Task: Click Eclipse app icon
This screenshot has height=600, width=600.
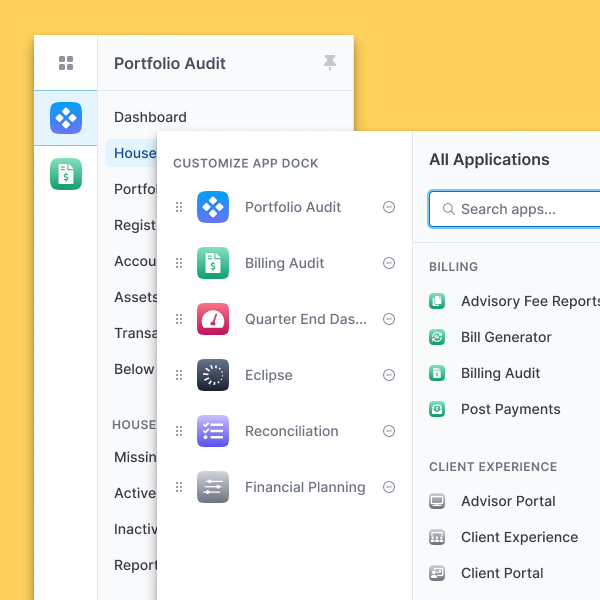Action: [x=213, y=375]
